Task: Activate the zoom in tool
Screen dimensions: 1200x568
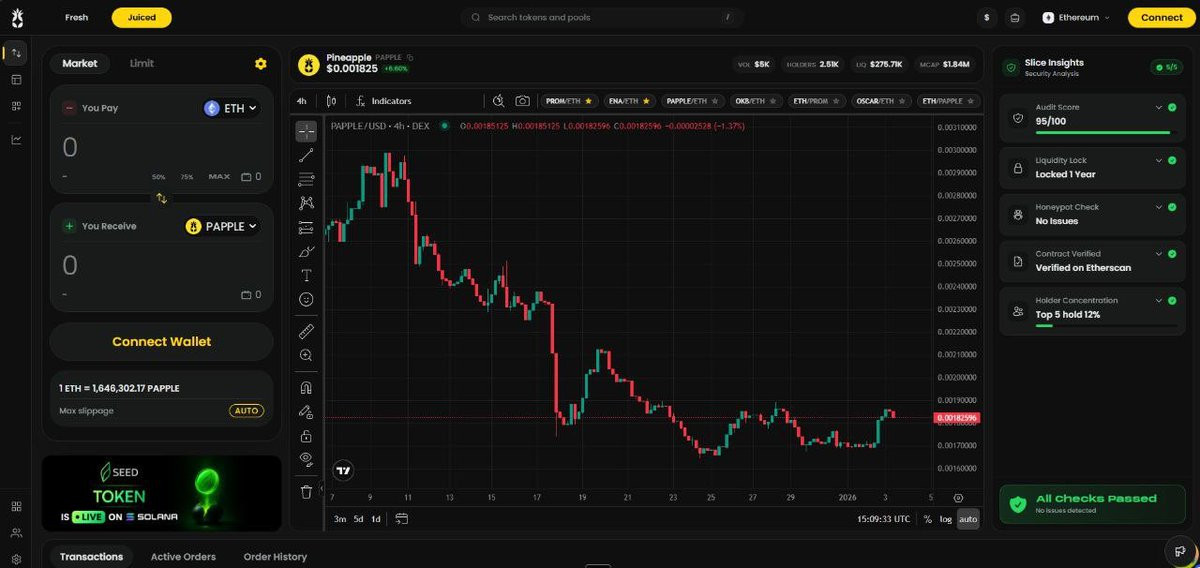Action: tap(306, 355)
